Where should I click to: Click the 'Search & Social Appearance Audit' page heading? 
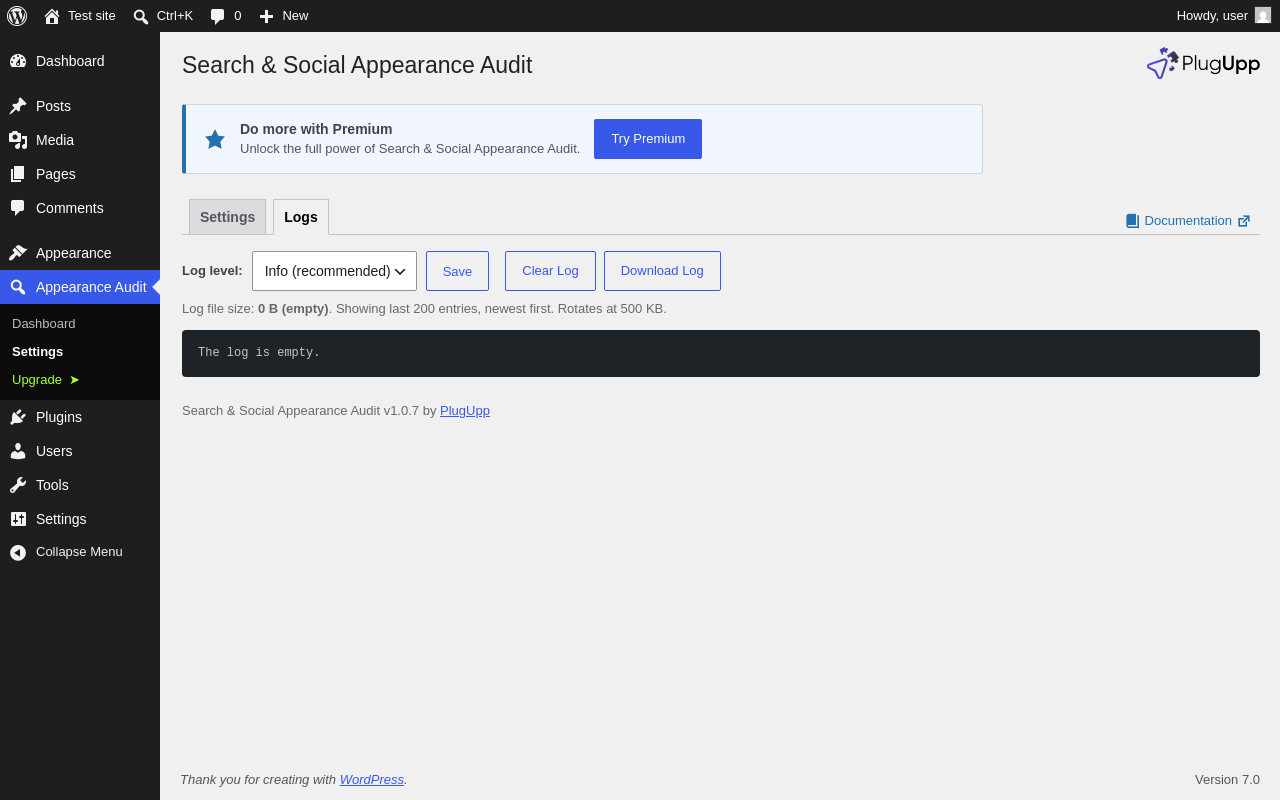(357, 65)
